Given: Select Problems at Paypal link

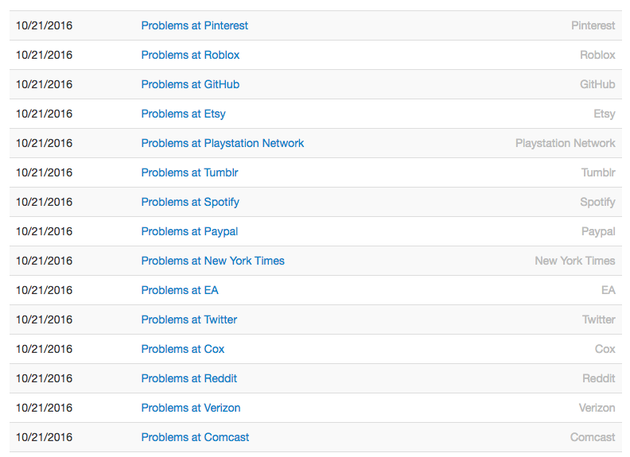Looking at the screenshot, I should [189, 231].
